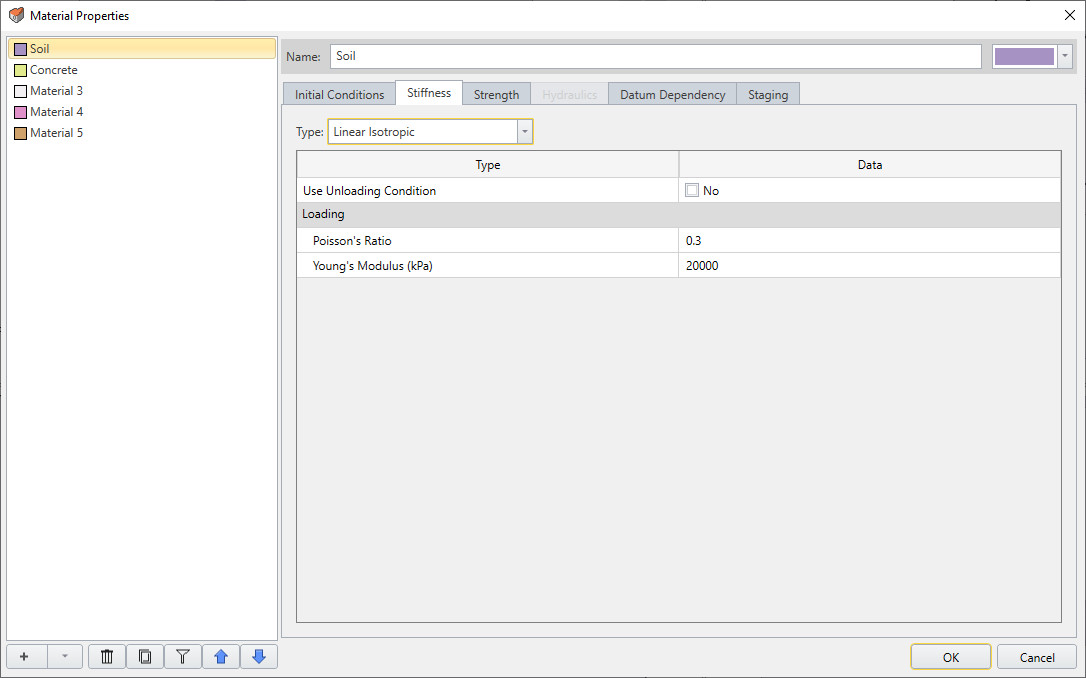Click the material Name text field
This screenshot has height=678, width=1086.
pyautogui.click(x=655, y=56)
